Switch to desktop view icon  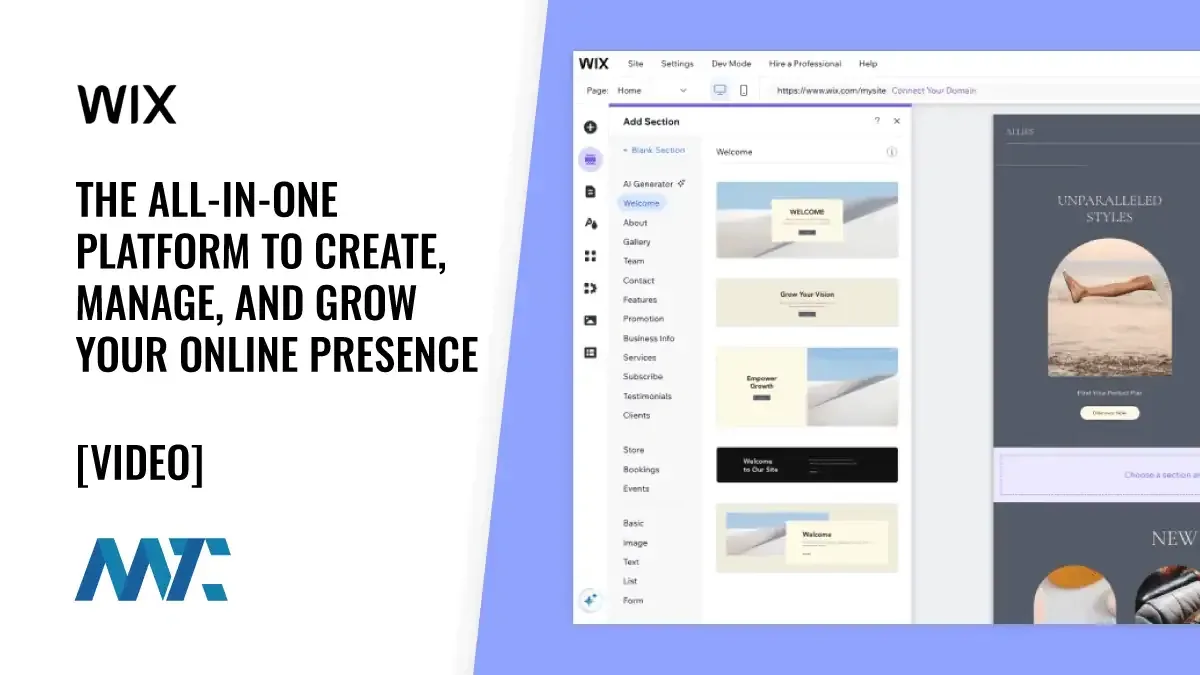(x=719, y=90)
